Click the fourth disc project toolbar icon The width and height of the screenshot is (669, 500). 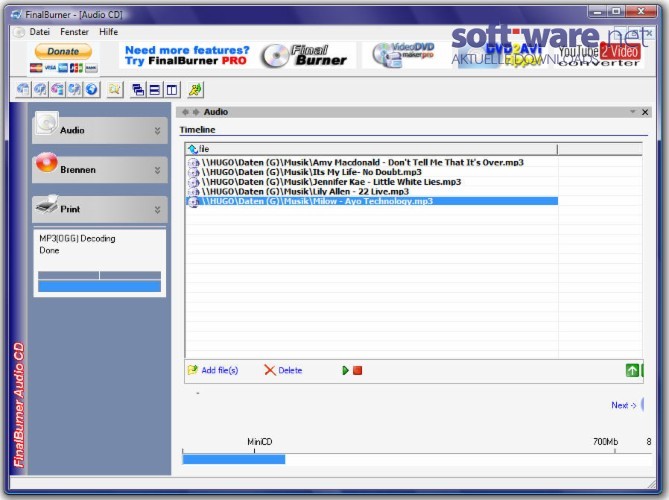click(74, 90)
